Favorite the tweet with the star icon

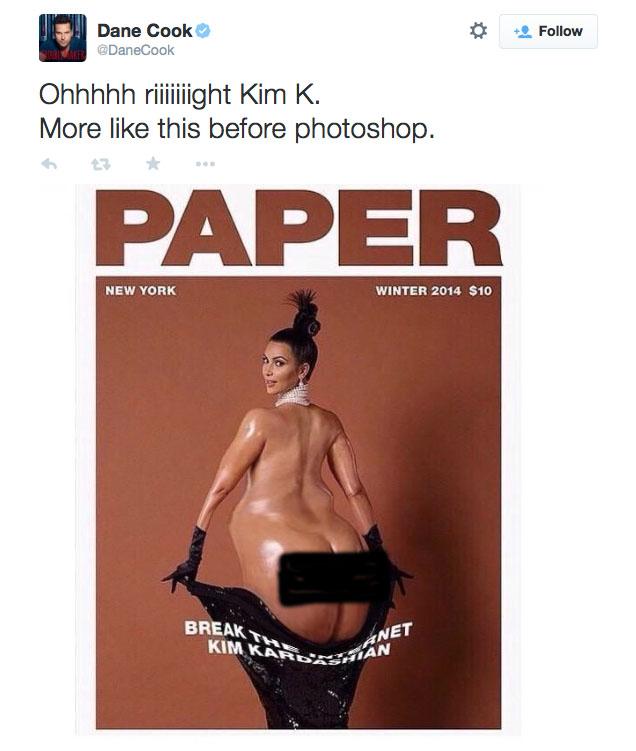point(153,163)
